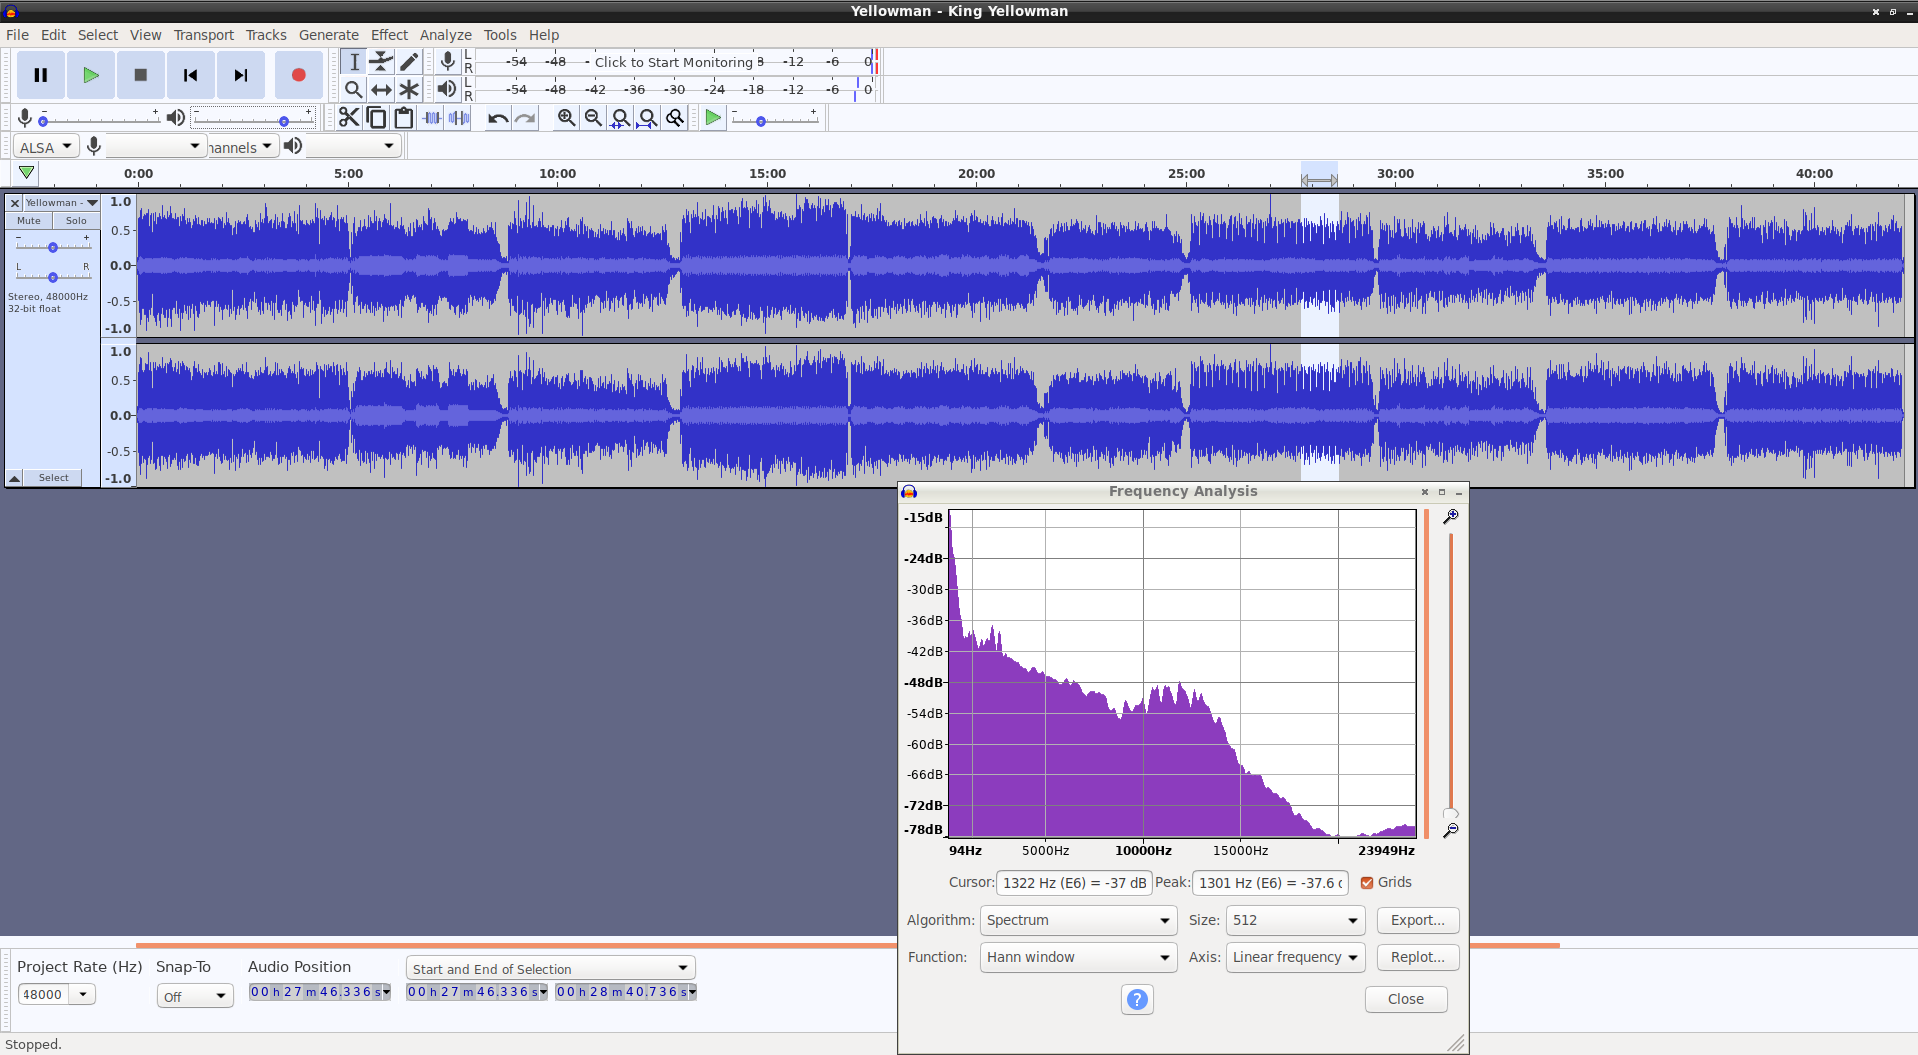This screenshot has height=1055, width=1918.
Task: Switch to the Time Shift tool
Action: click(381, 89)
